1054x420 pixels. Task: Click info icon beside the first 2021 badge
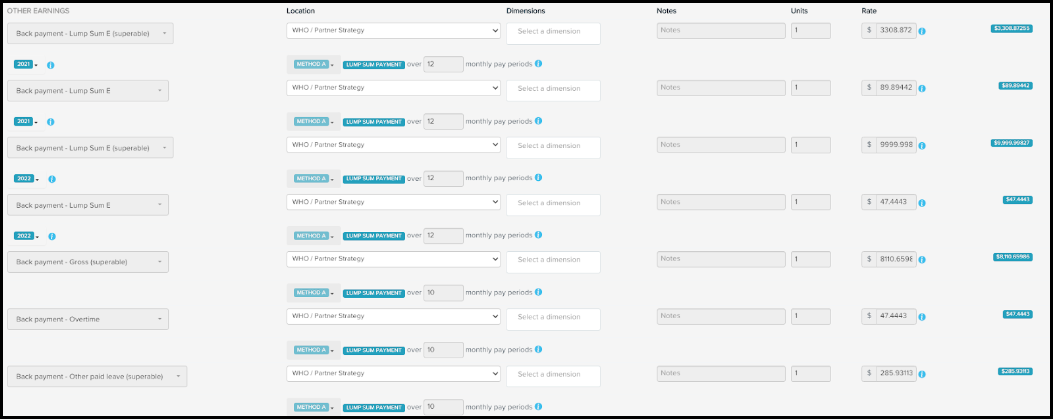50,65
